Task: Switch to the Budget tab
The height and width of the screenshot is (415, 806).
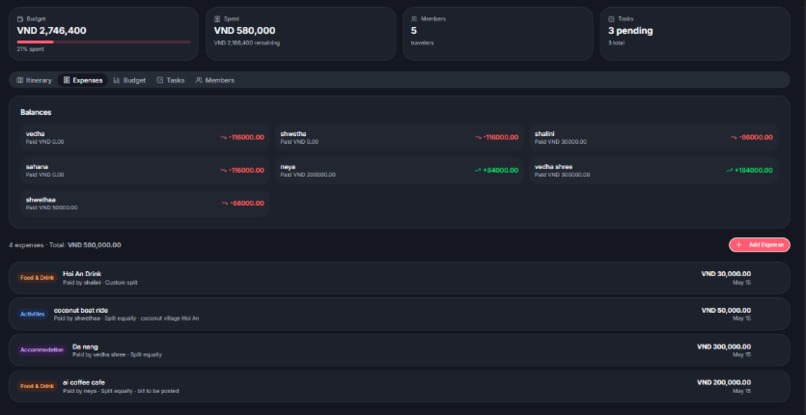Action: [x=130, y=80]
